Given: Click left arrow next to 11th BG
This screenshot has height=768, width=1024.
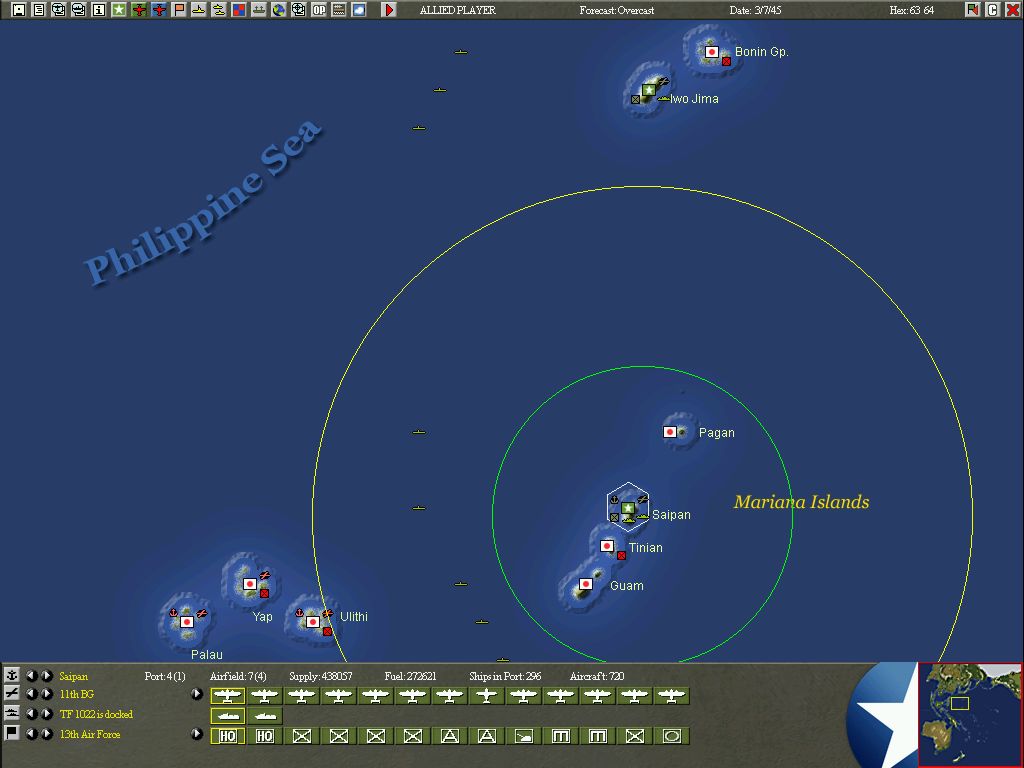Looking at the screenshot, I should click(x=31, y=694).
